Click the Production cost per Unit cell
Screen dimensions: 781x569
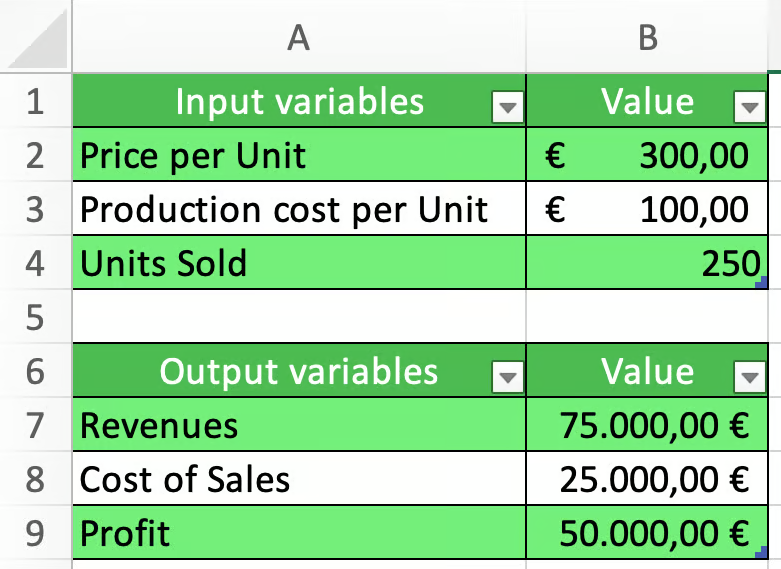[298, 209]
